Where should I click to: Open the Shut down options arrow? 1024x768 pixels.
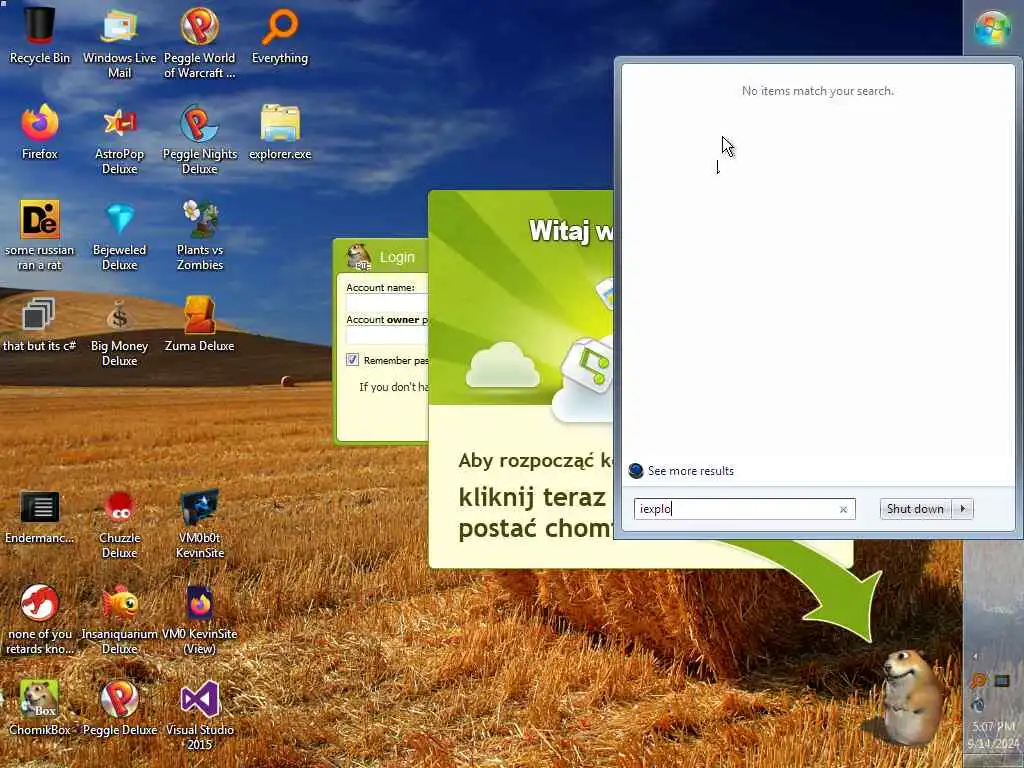pos(963,509)
